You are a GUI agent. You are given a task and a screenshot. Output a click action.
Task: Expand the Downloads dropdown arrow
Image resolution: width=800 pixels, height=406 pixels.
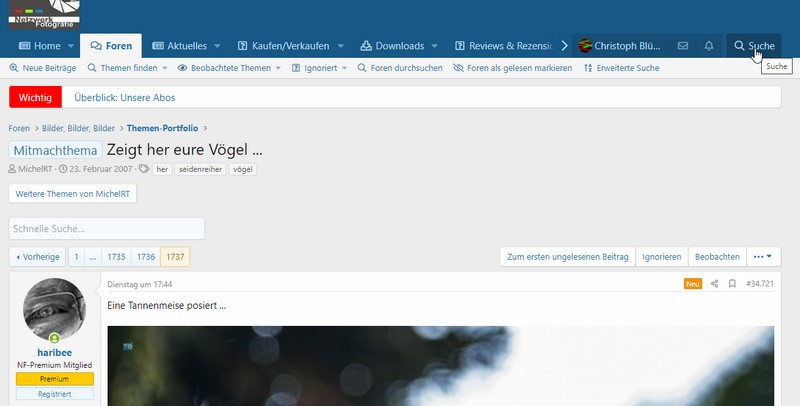[435, 46]
